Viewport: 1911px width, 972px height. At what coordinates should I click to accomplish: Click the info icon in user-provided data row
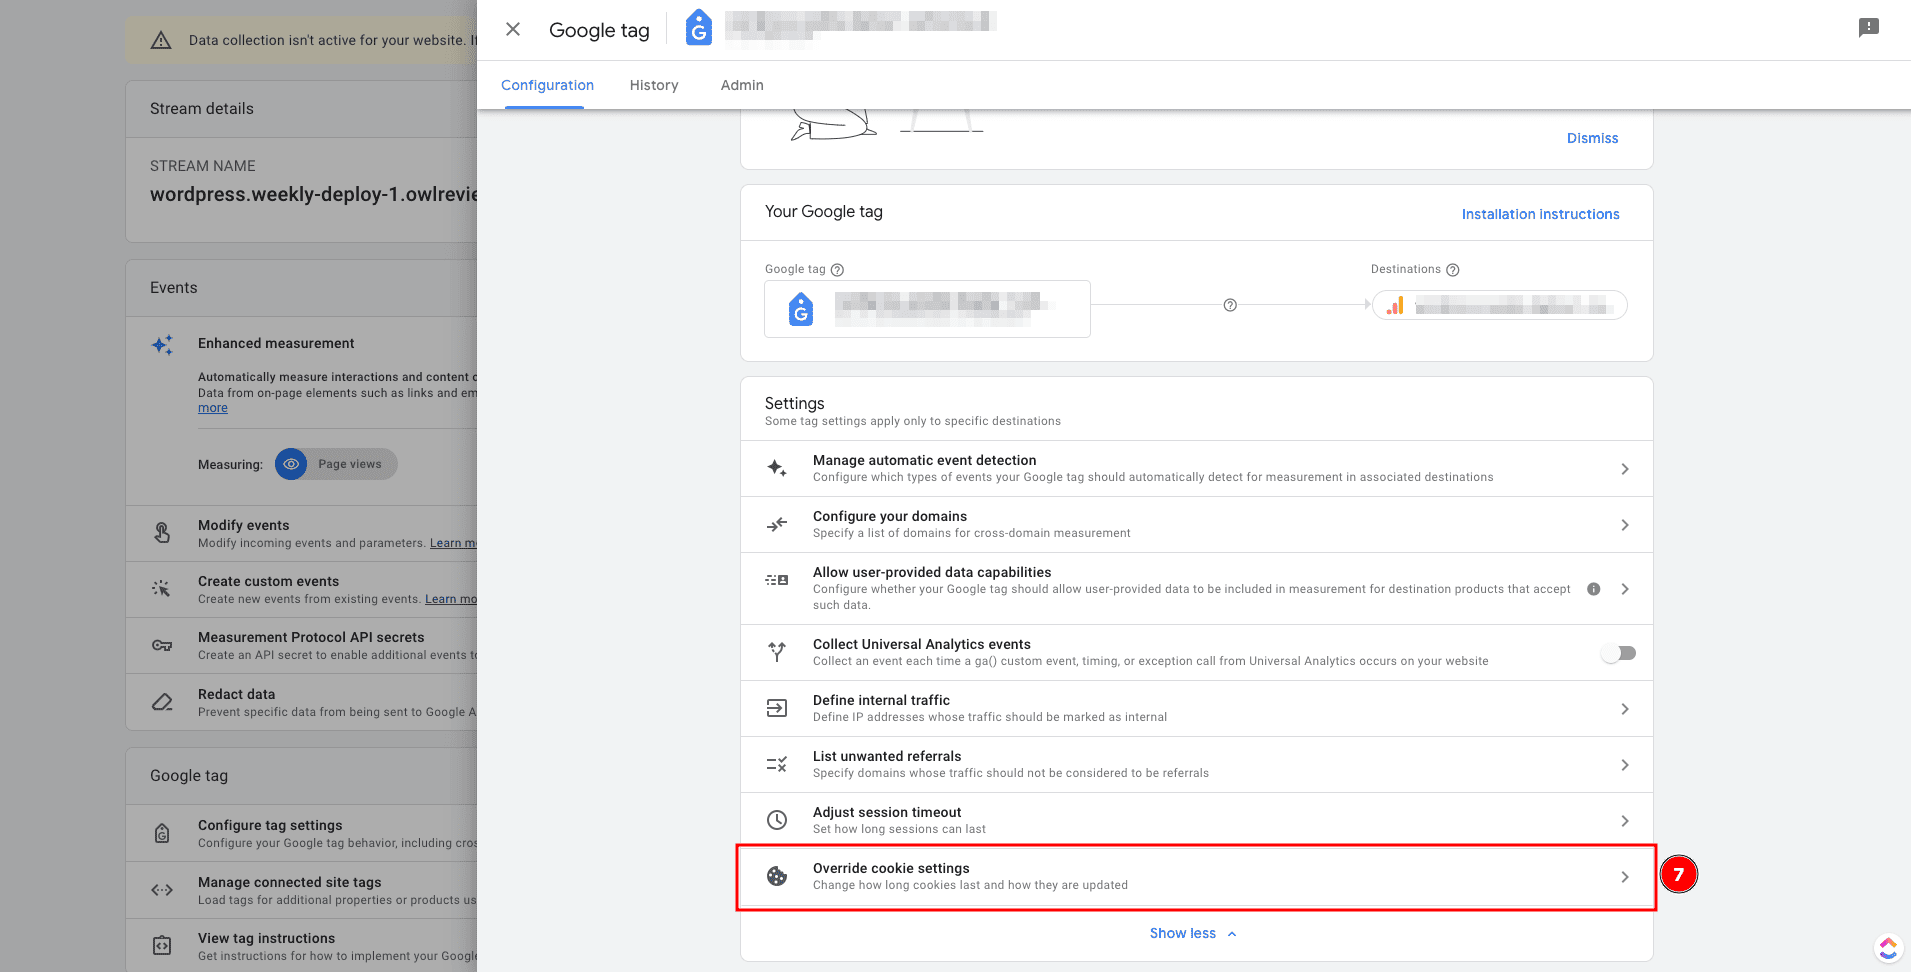pyautogui.click(x=1594, y=589)
